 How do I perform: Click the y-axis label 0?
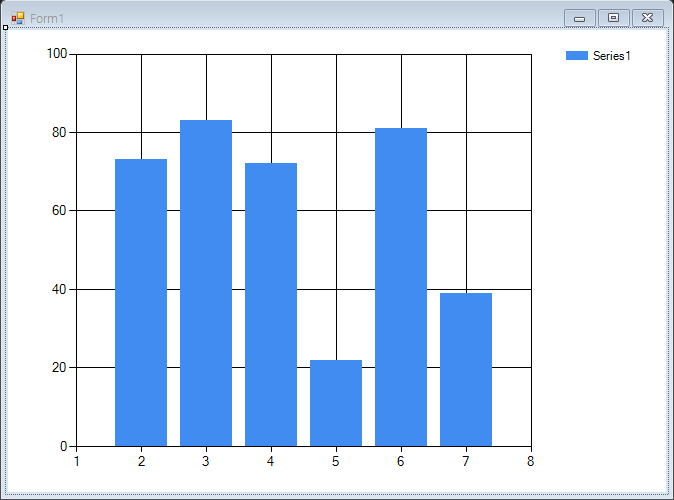[x=63, y=446]
